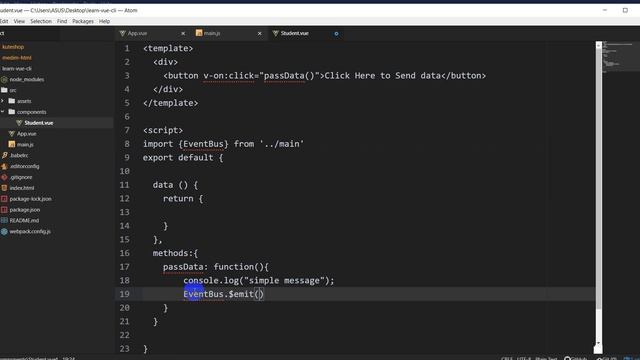Click the assets folder icon
Screen dimensions: 640x360
tap(12, 101)
